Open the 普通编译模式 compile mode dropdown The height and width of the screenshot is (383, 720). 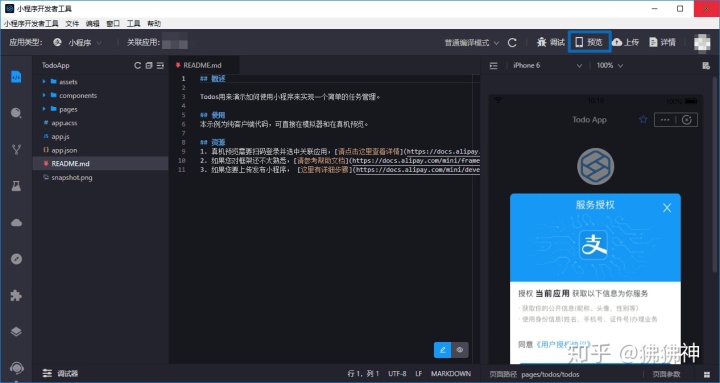[x=472, y=43]
